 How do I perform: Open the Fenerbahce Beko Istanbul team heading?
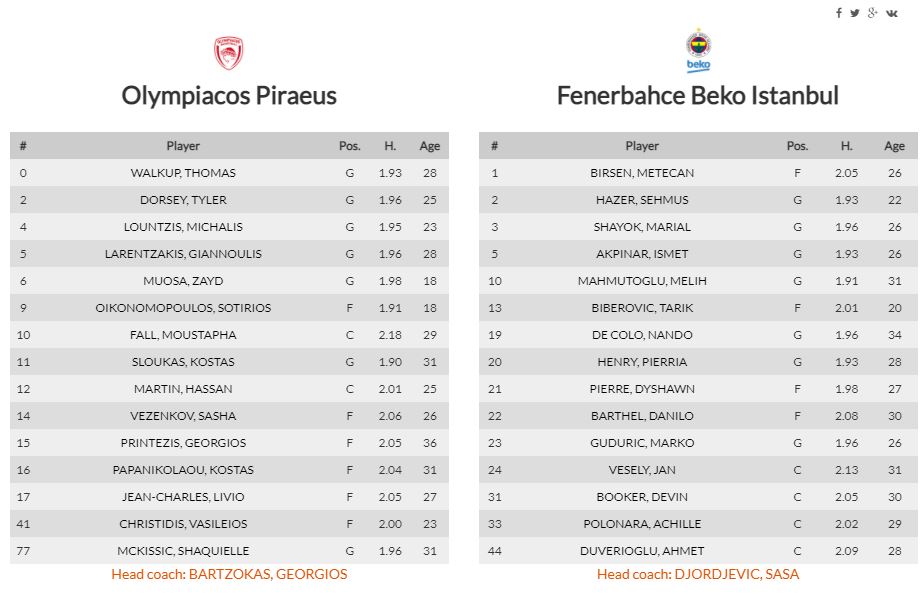pos(698,96)
